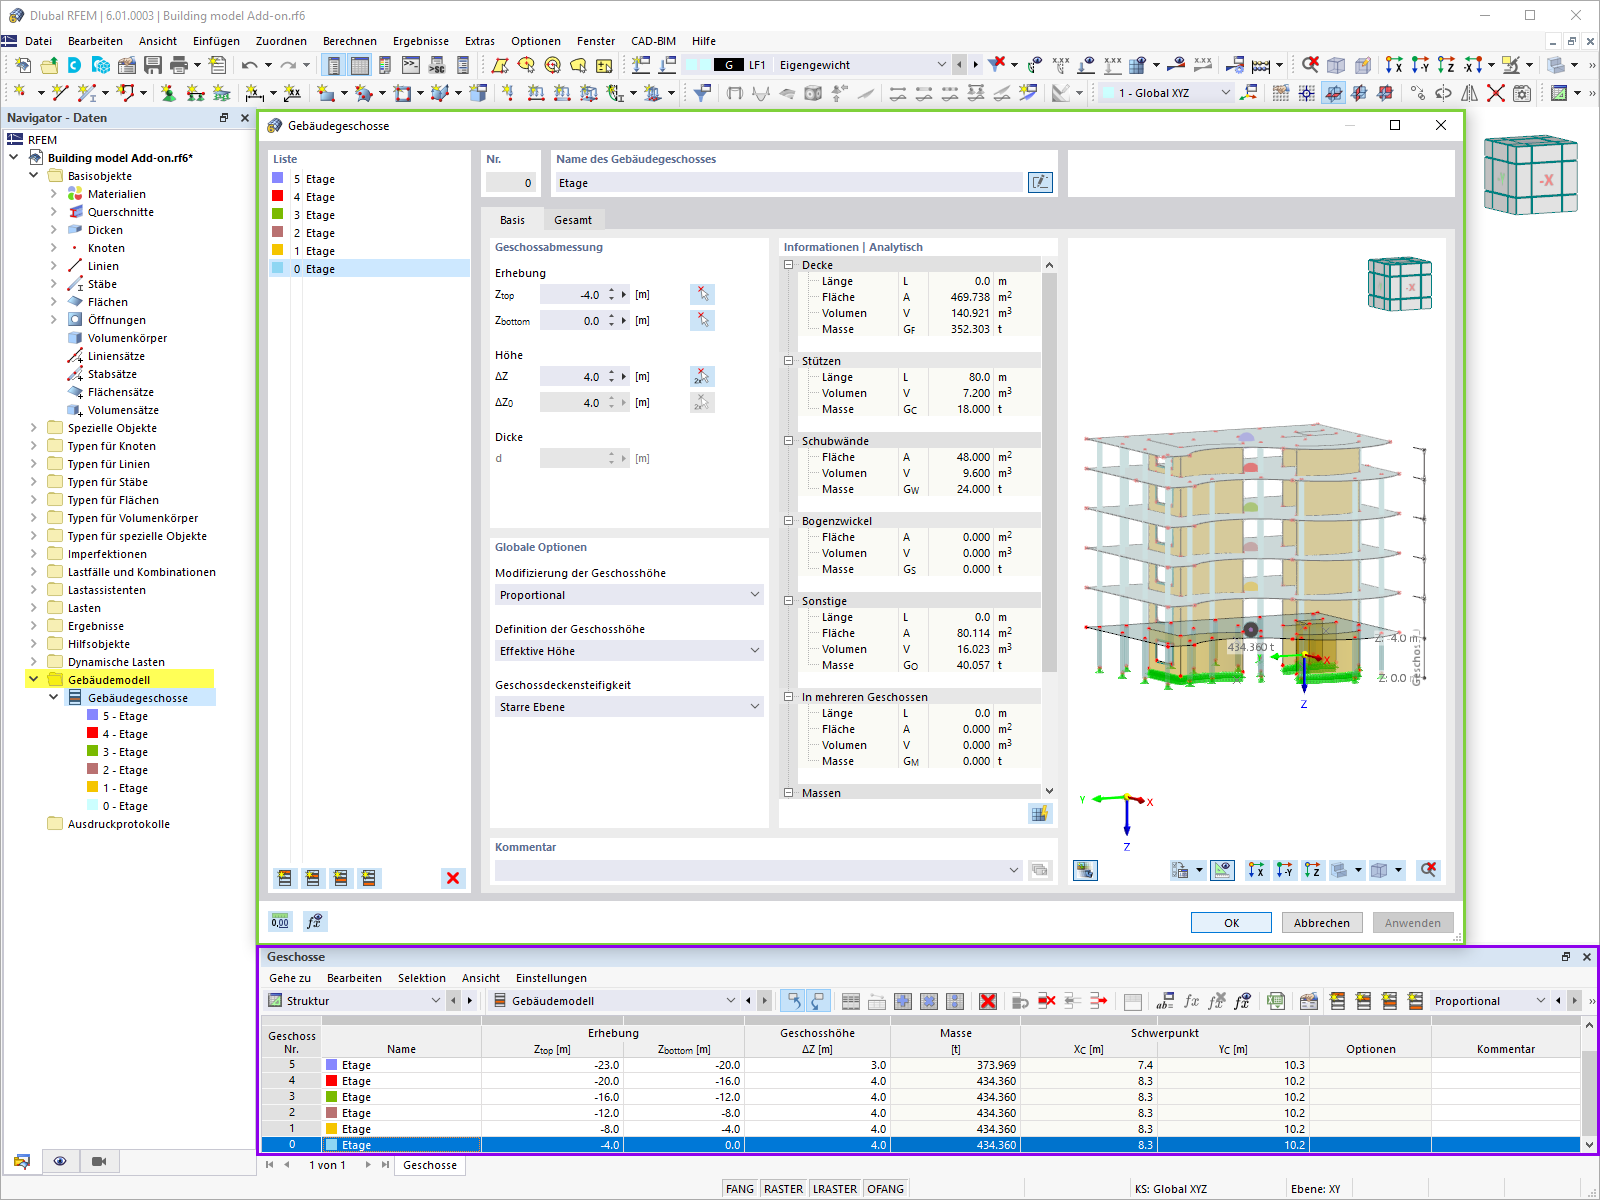Select 4 - Etage in navigator tree

[125, 734]
